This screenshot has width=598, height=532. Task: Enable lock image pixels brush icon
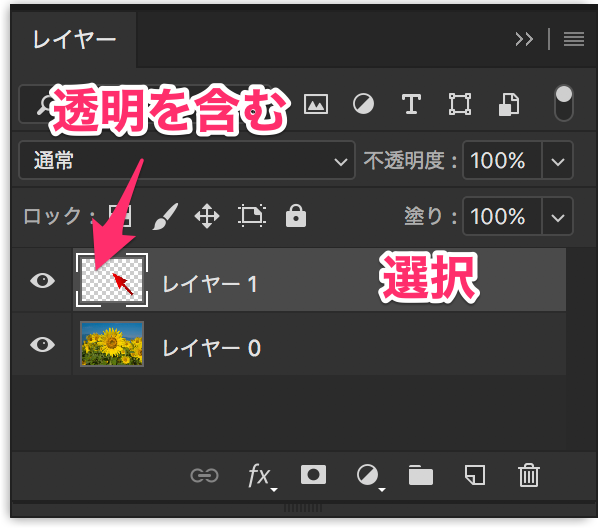pos(165,216)
